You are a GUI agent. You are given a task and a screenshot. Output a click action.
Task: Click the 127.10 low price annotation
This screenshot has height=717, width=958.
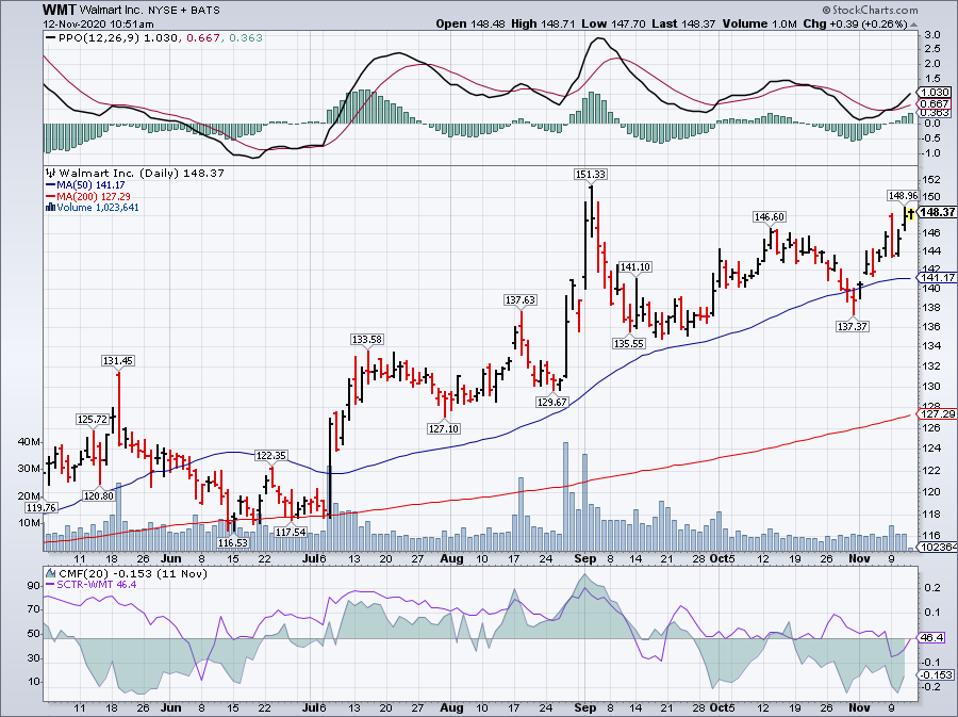(x=444, y=429)
